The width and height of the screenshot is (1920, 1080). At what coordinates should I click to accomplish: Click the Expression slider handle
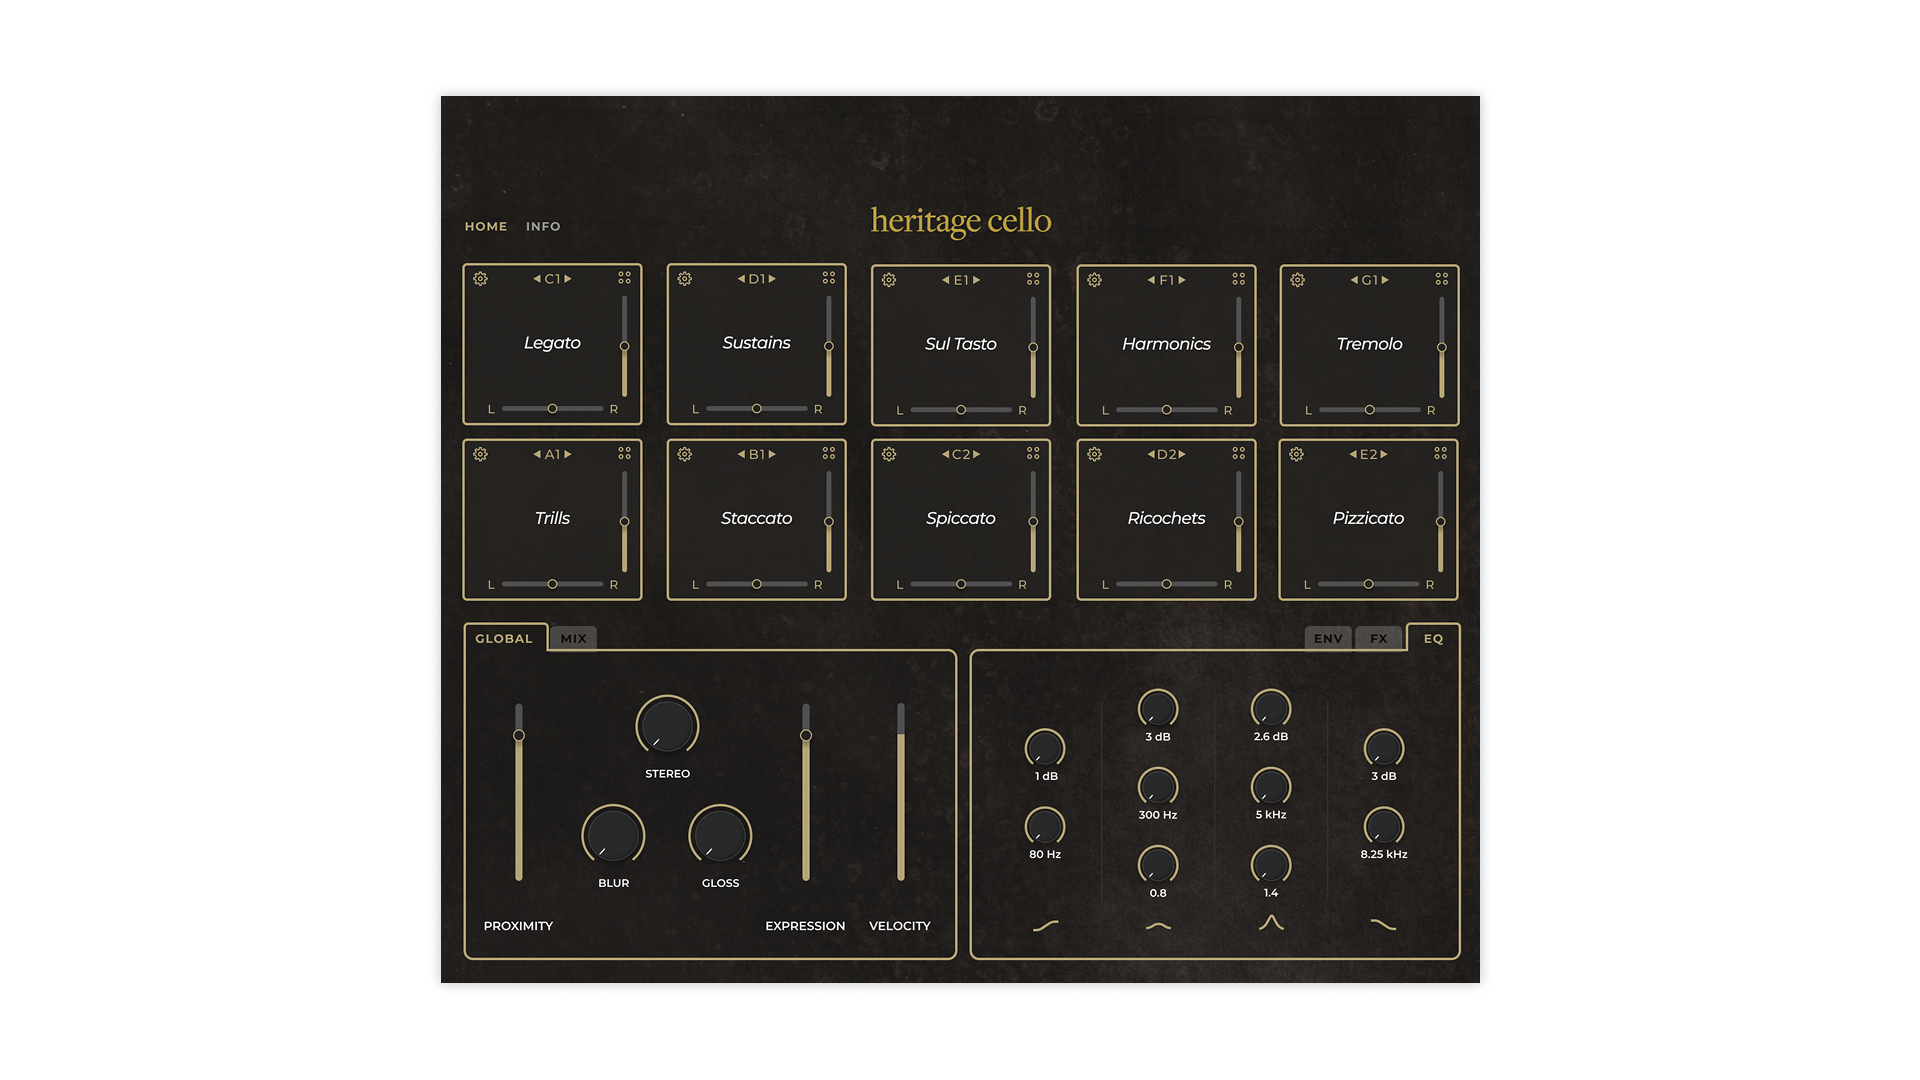(805, 736)
